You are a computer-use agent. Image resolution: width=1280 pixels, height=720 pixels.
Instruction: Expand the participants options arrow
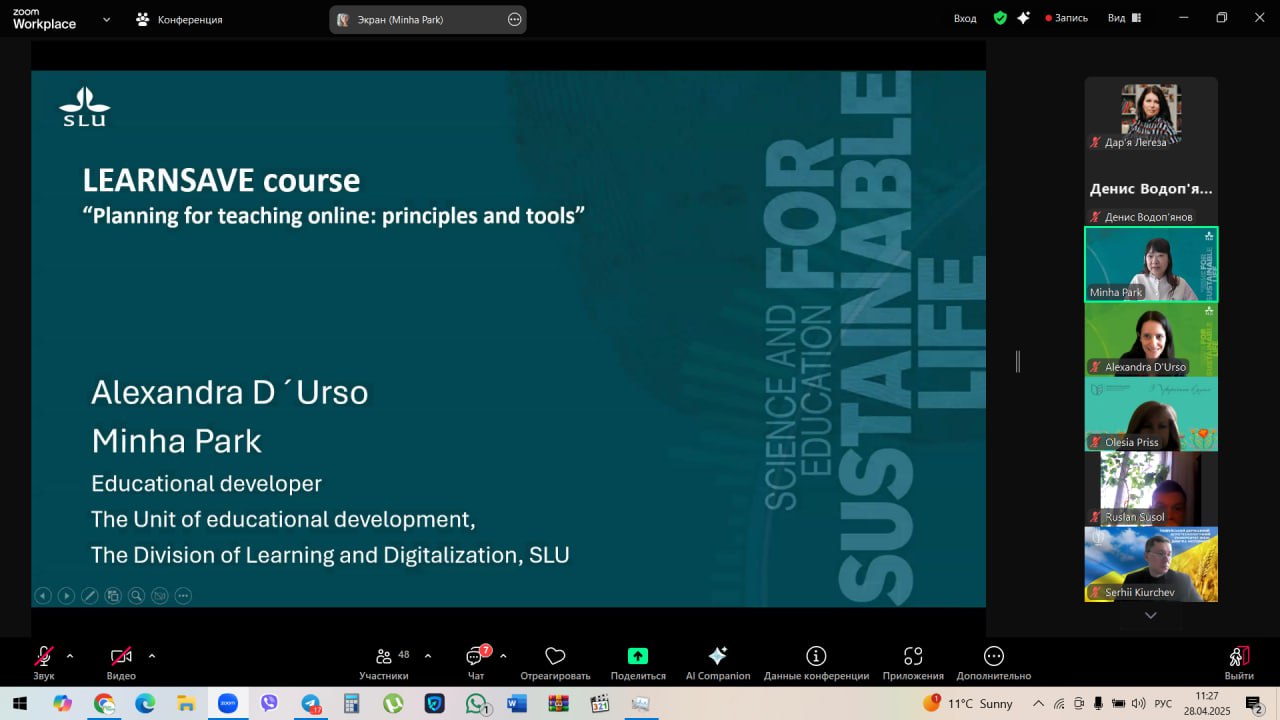(x=428, y=656)
